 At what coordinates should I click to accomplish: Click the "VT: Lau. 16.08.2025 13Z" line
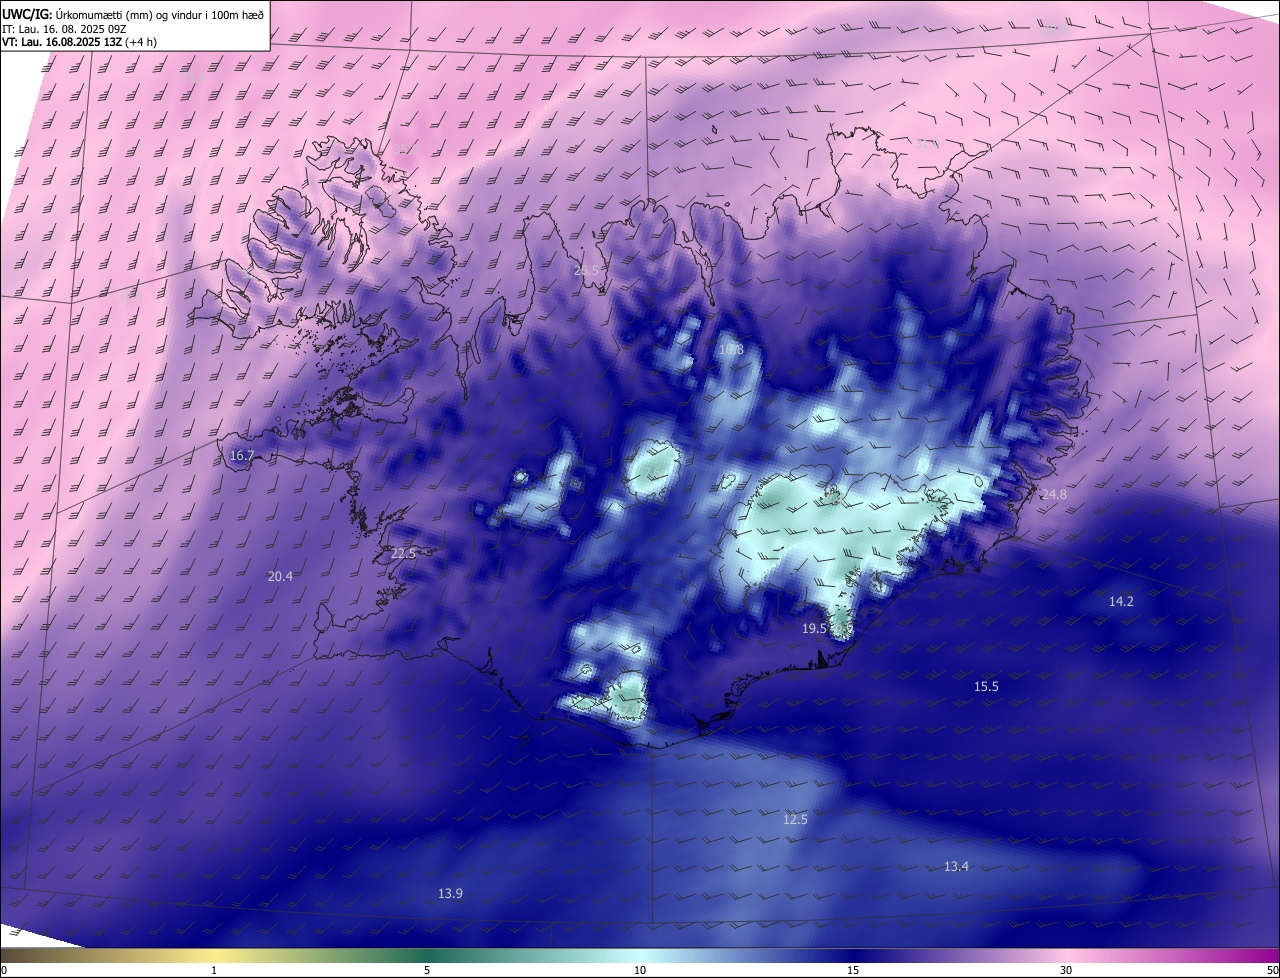point(79,42)
